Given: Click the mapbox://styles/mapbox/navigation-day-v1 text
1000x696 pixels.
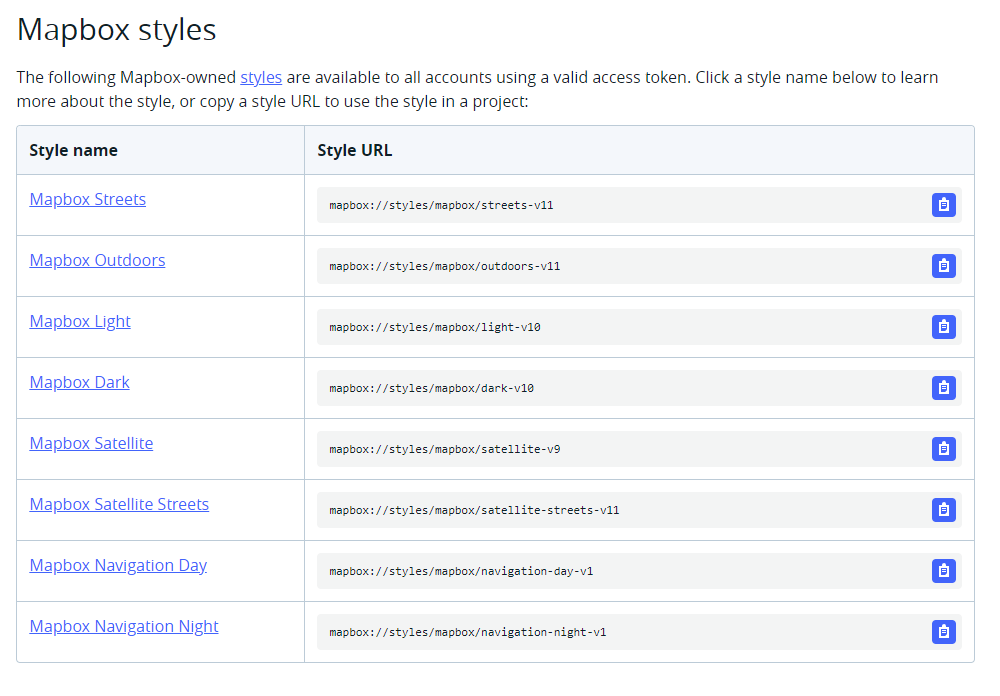Looking at the screenshot, I should pos(461,572).
